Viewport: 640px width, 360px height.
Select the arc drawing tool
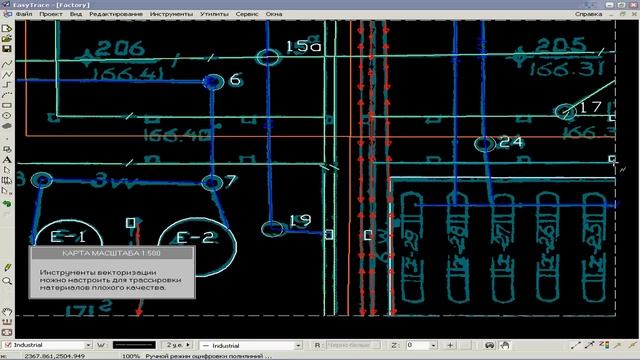point(7,95)
